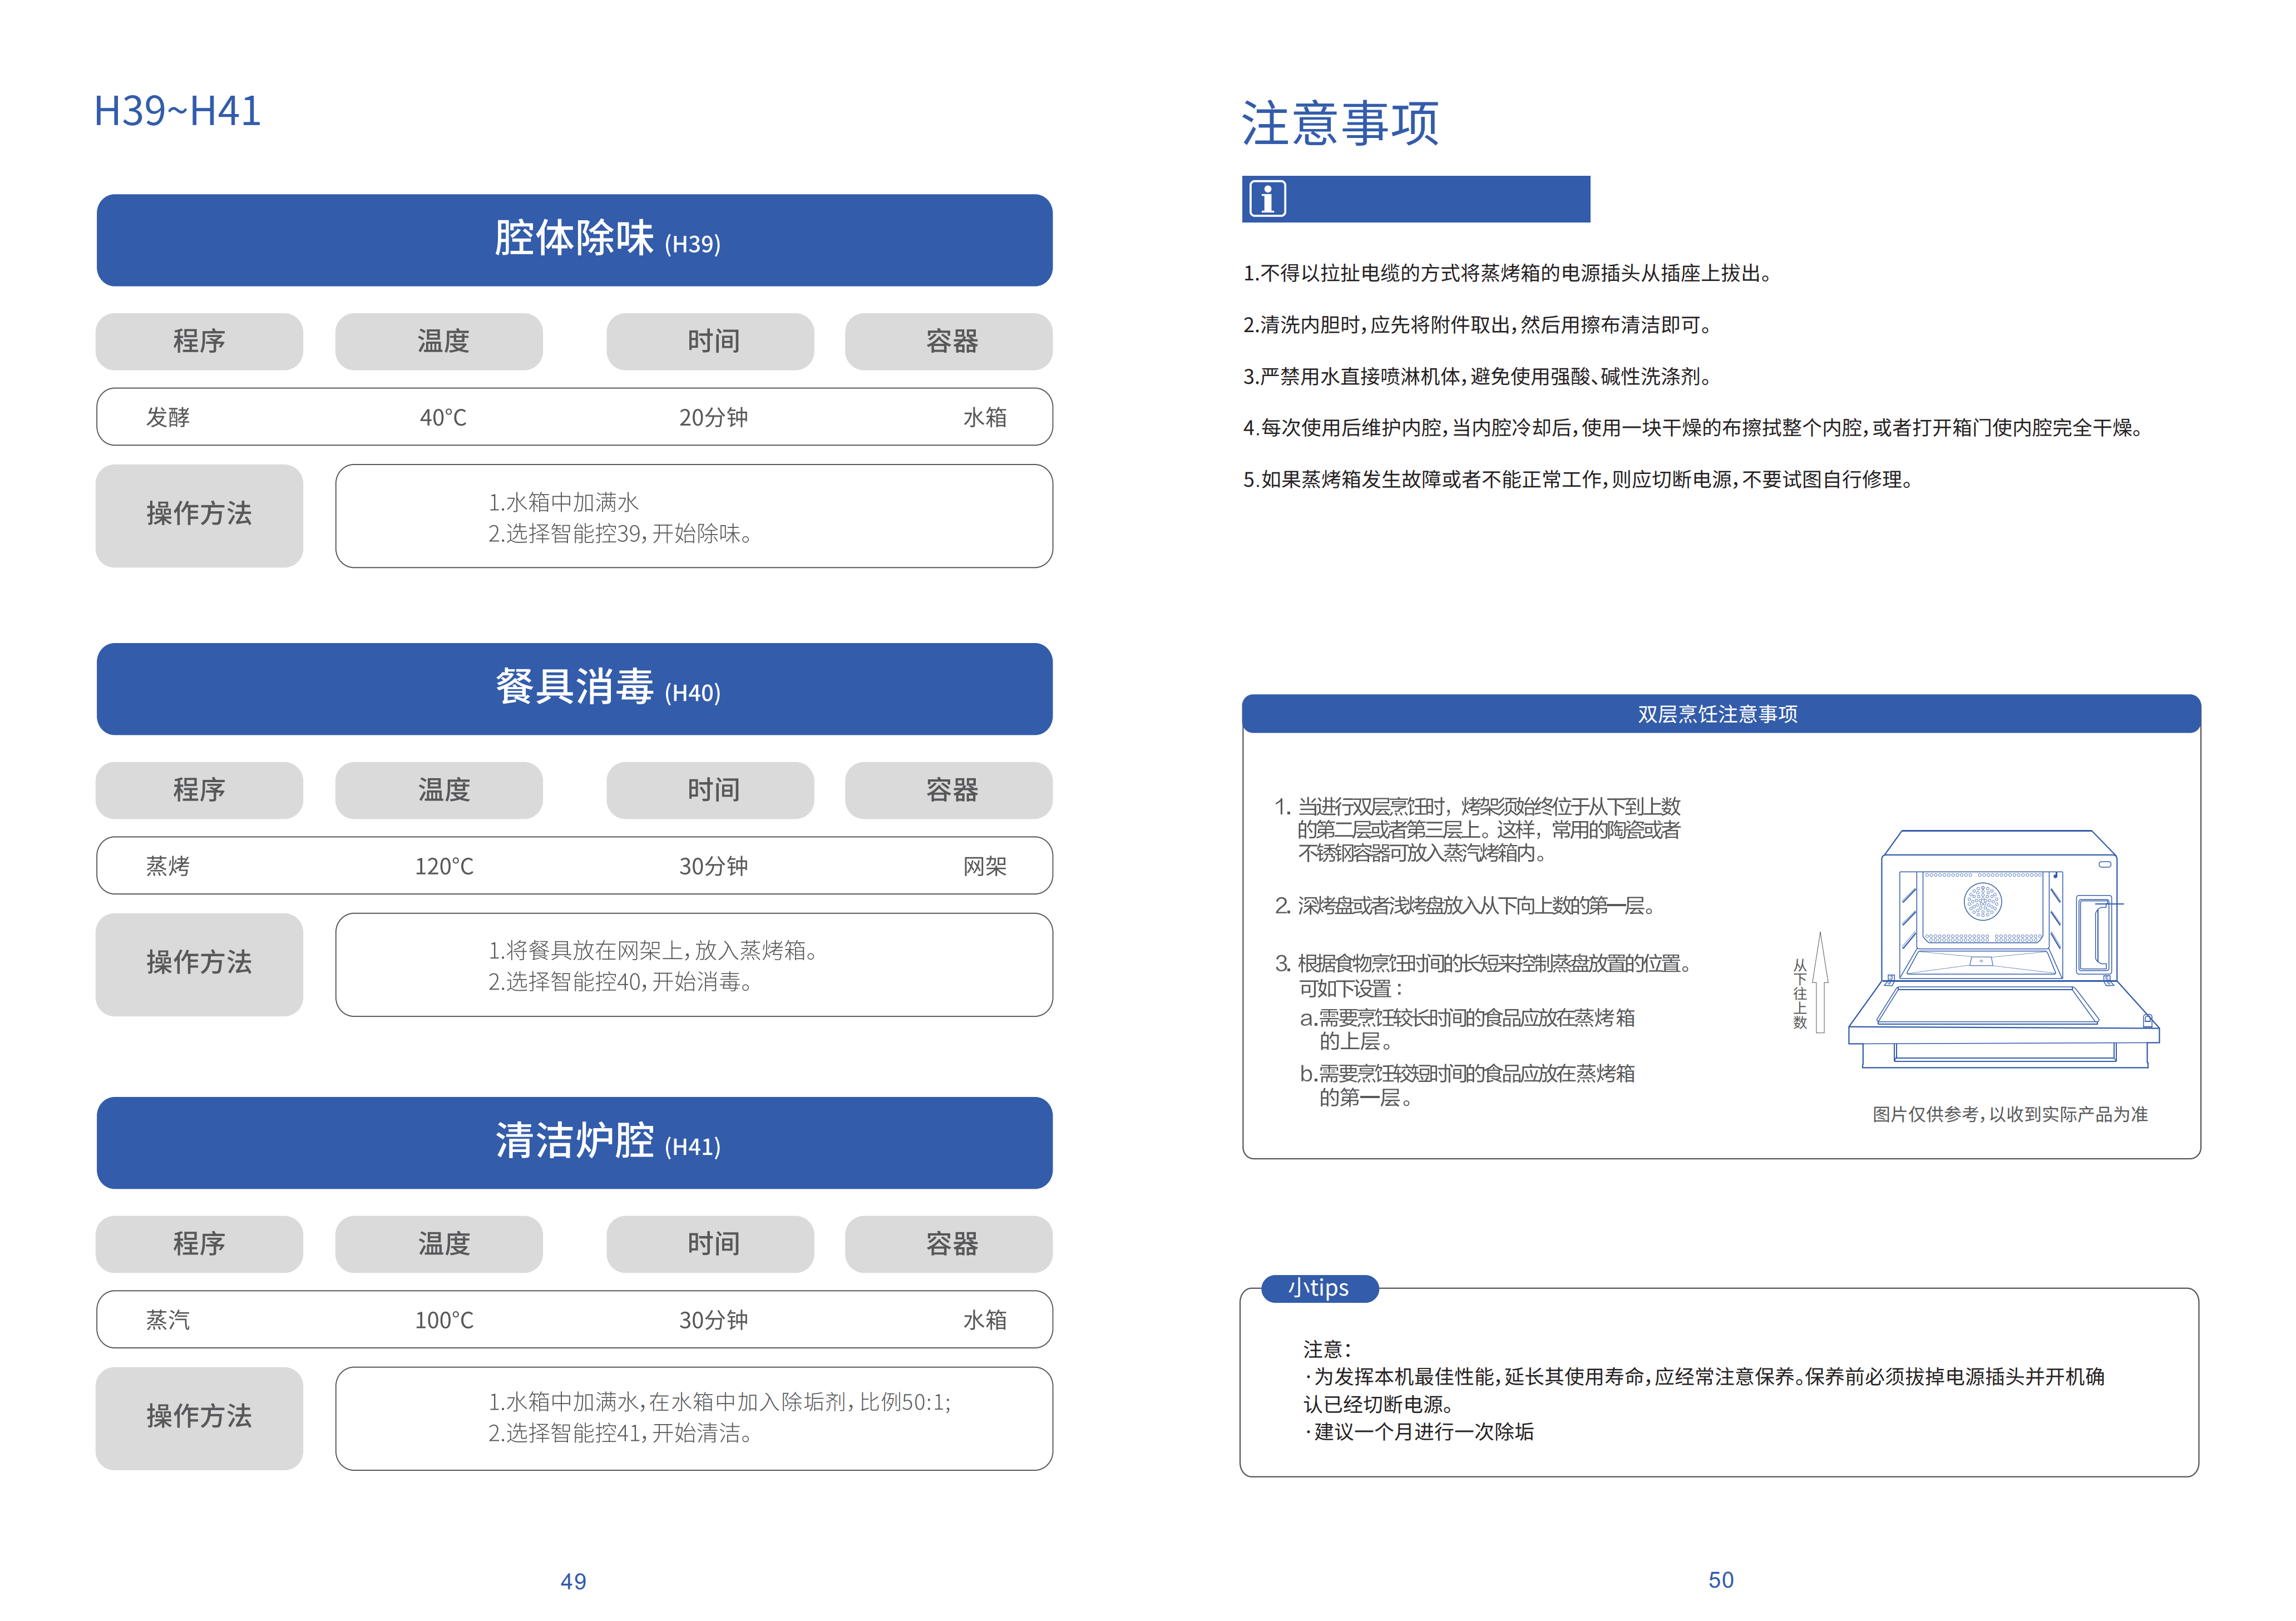Click the 蒸烤 120°C data row

click(574, 865)
